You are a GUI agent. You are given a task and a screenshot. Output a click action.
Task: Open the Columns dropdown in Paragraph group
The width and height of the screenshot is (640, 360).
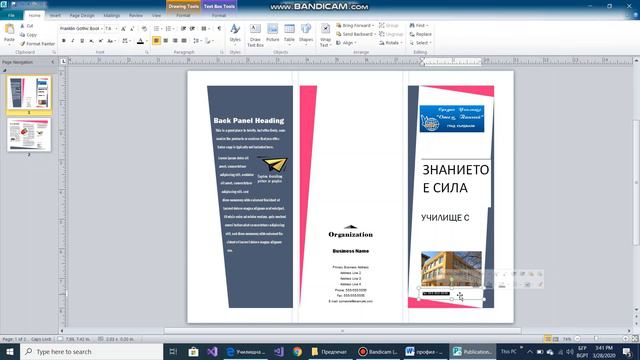pyautogui.click(x=205, y=29)
